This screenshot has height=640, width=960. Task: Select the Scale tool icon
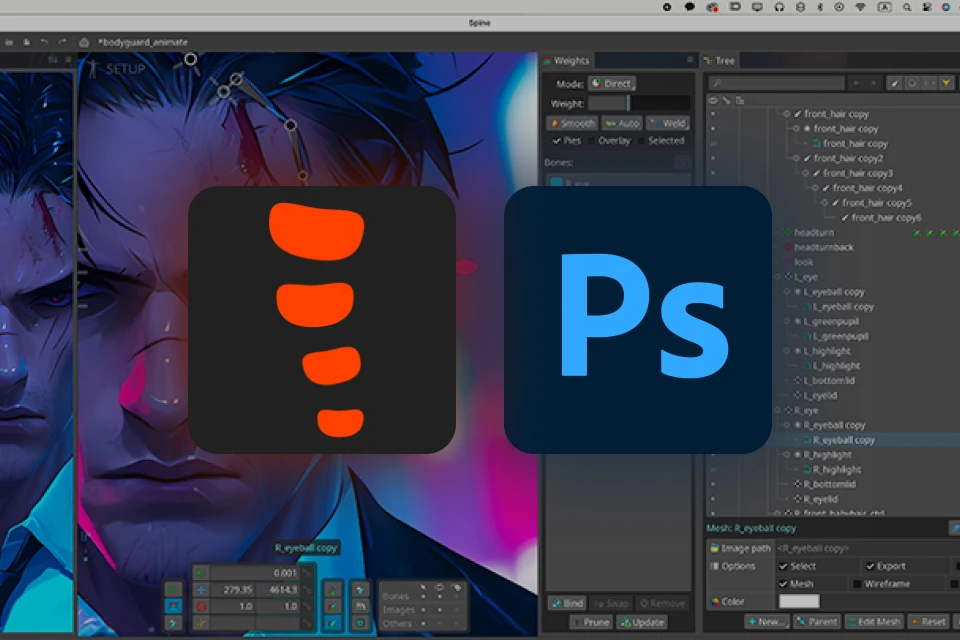[x=201, y=606]
